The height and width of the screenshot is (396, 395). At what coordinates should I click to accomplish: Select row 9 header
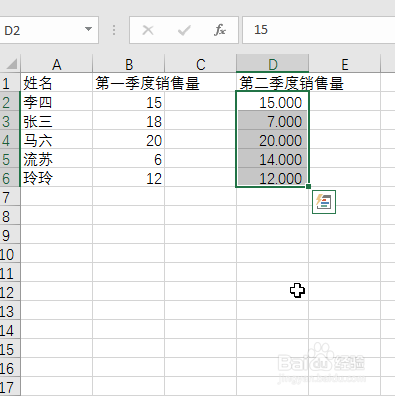[10, 235]
